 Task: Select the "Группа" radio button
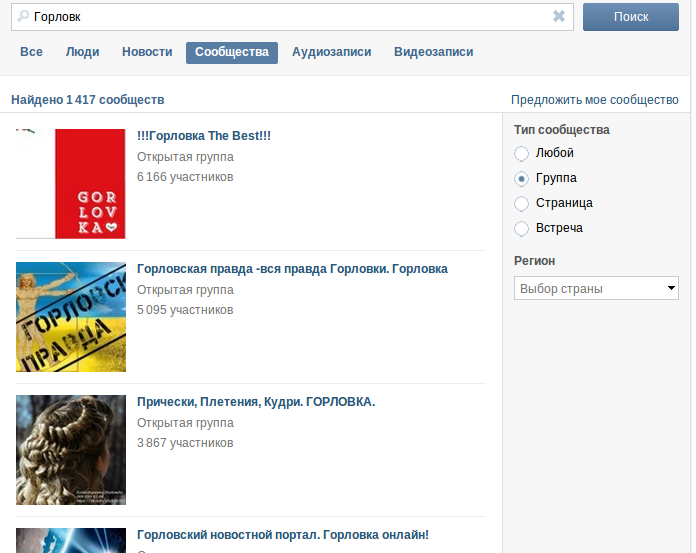click(522, 178)
